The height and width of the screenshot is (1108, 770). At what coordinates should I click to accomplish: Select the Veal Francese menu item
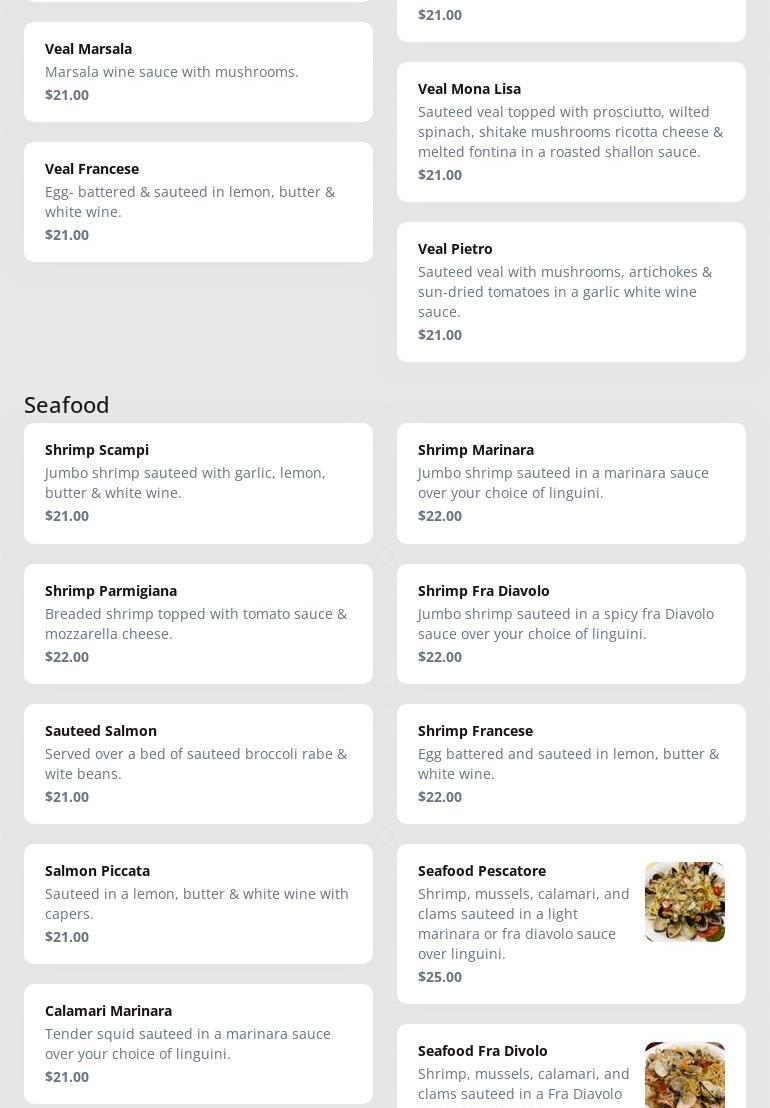click(198, 202)
